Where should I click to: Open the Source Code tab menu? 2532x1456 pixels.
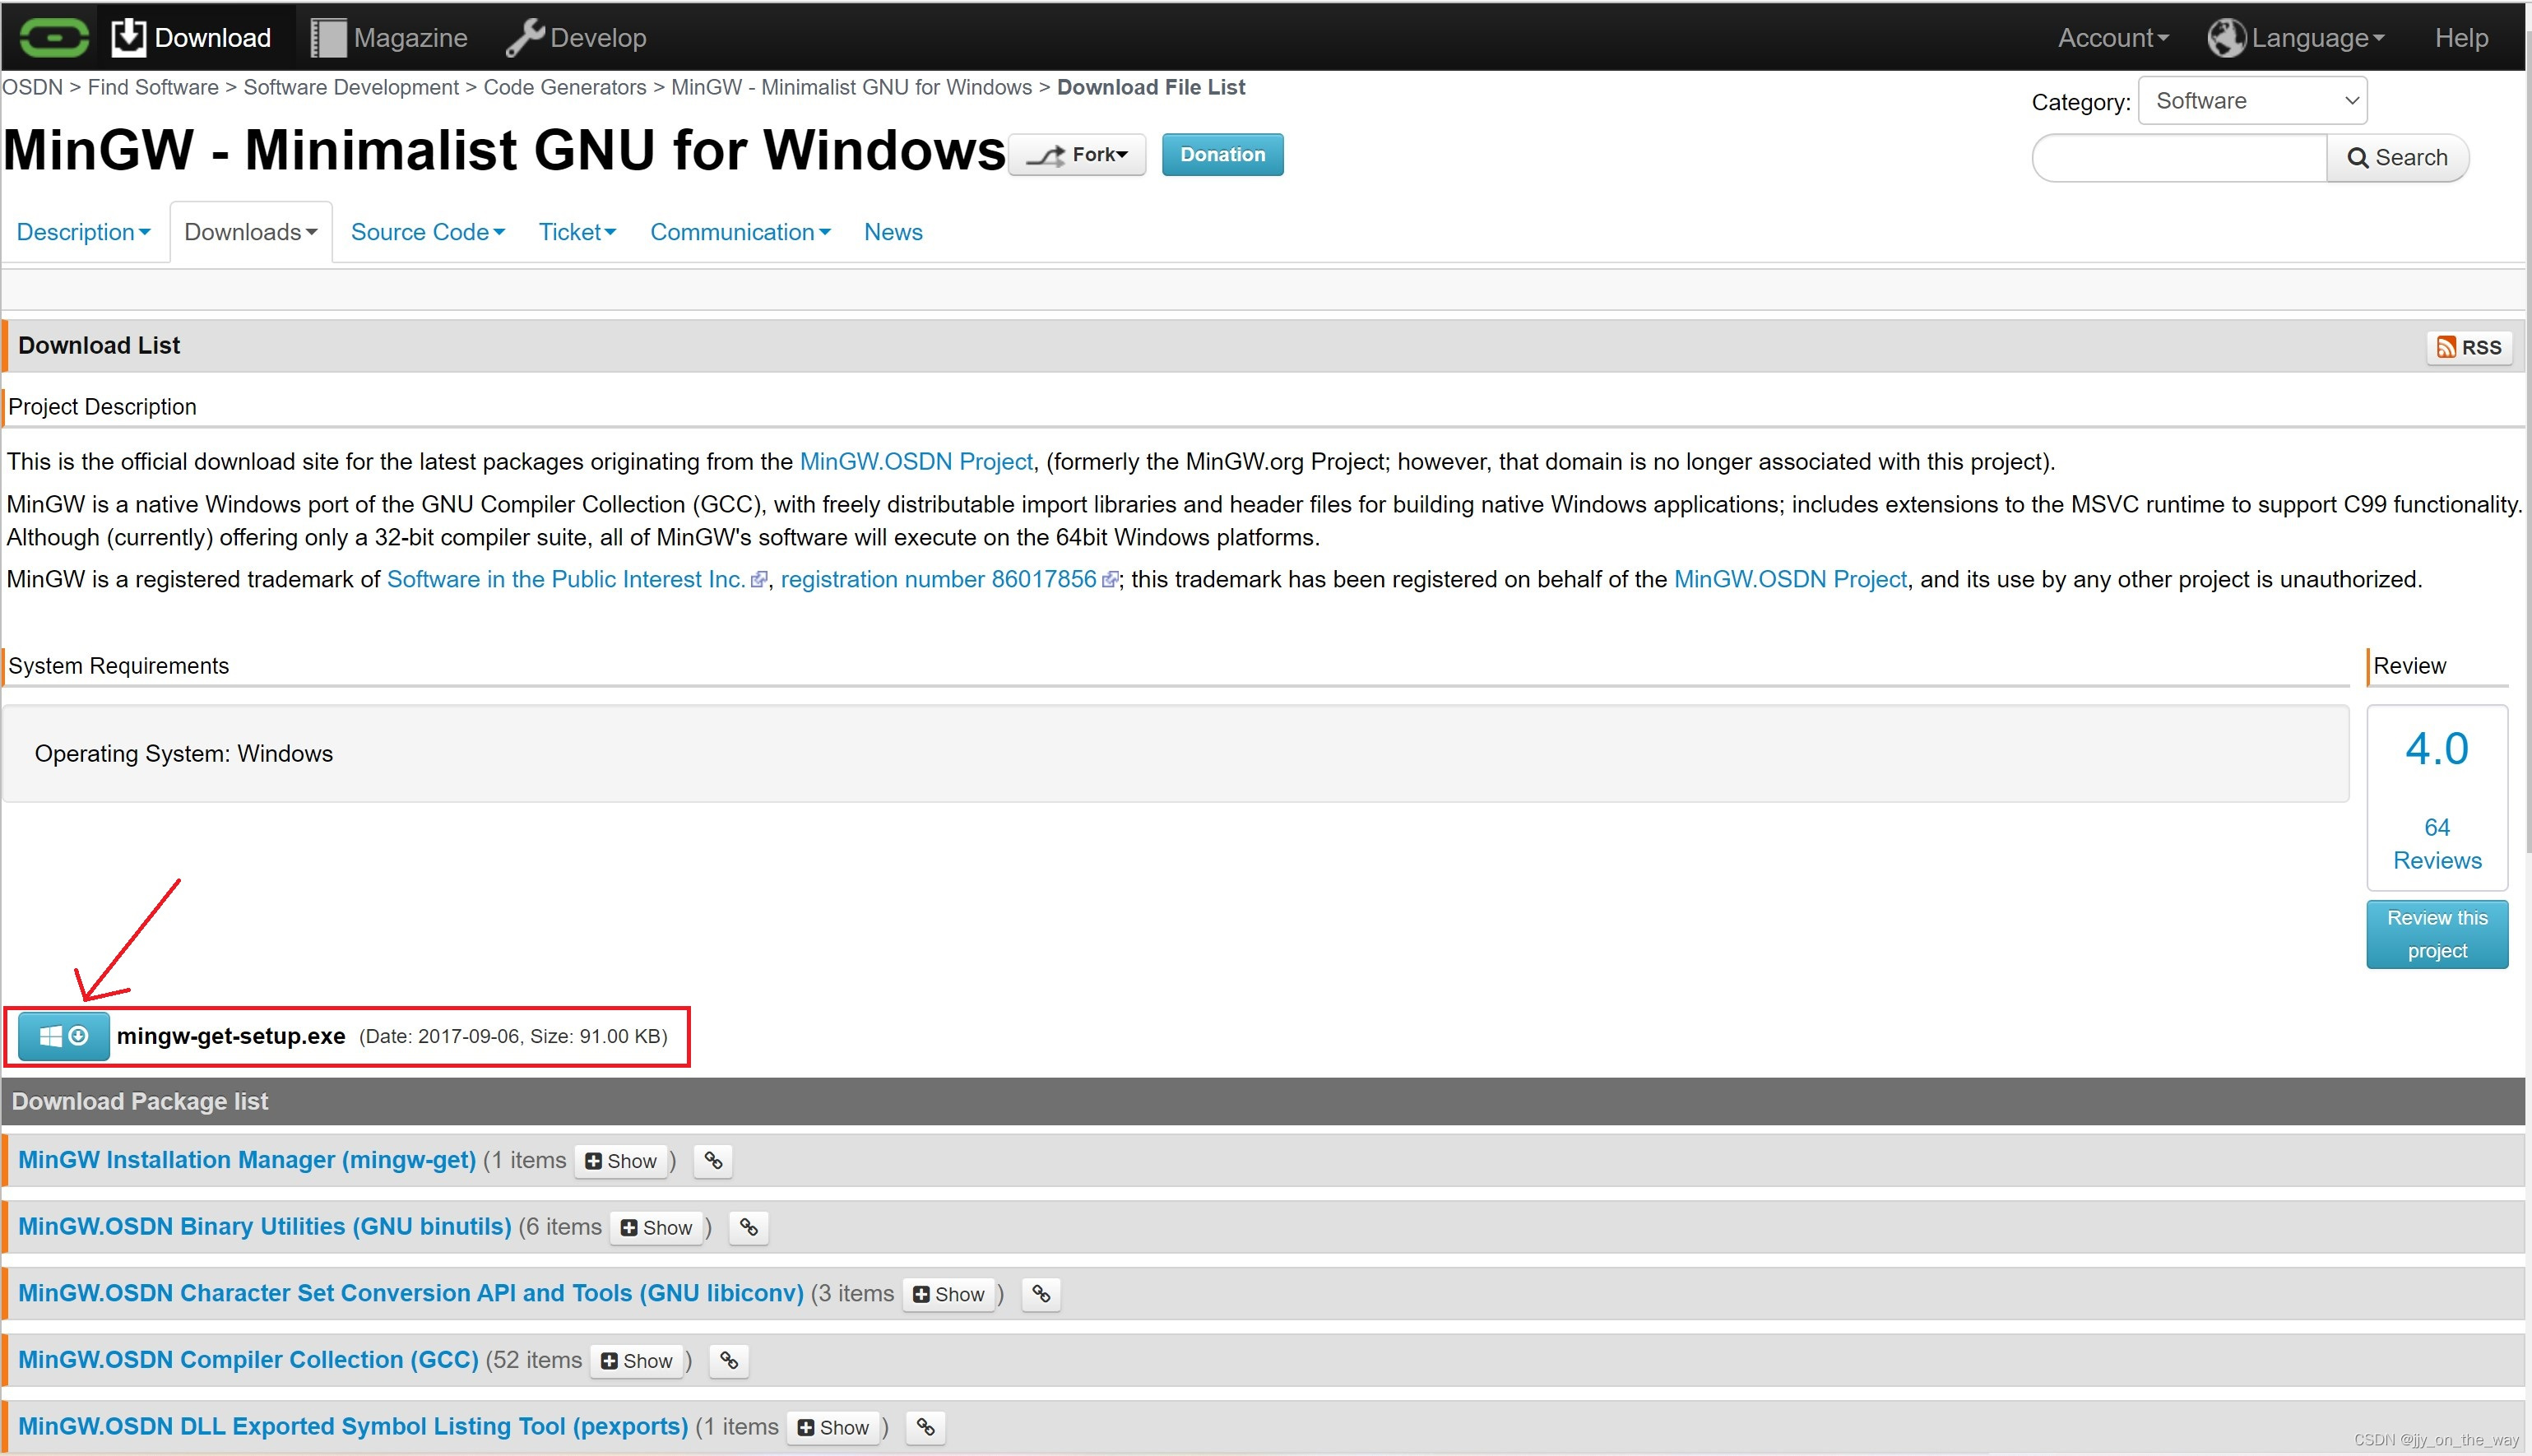427,232
